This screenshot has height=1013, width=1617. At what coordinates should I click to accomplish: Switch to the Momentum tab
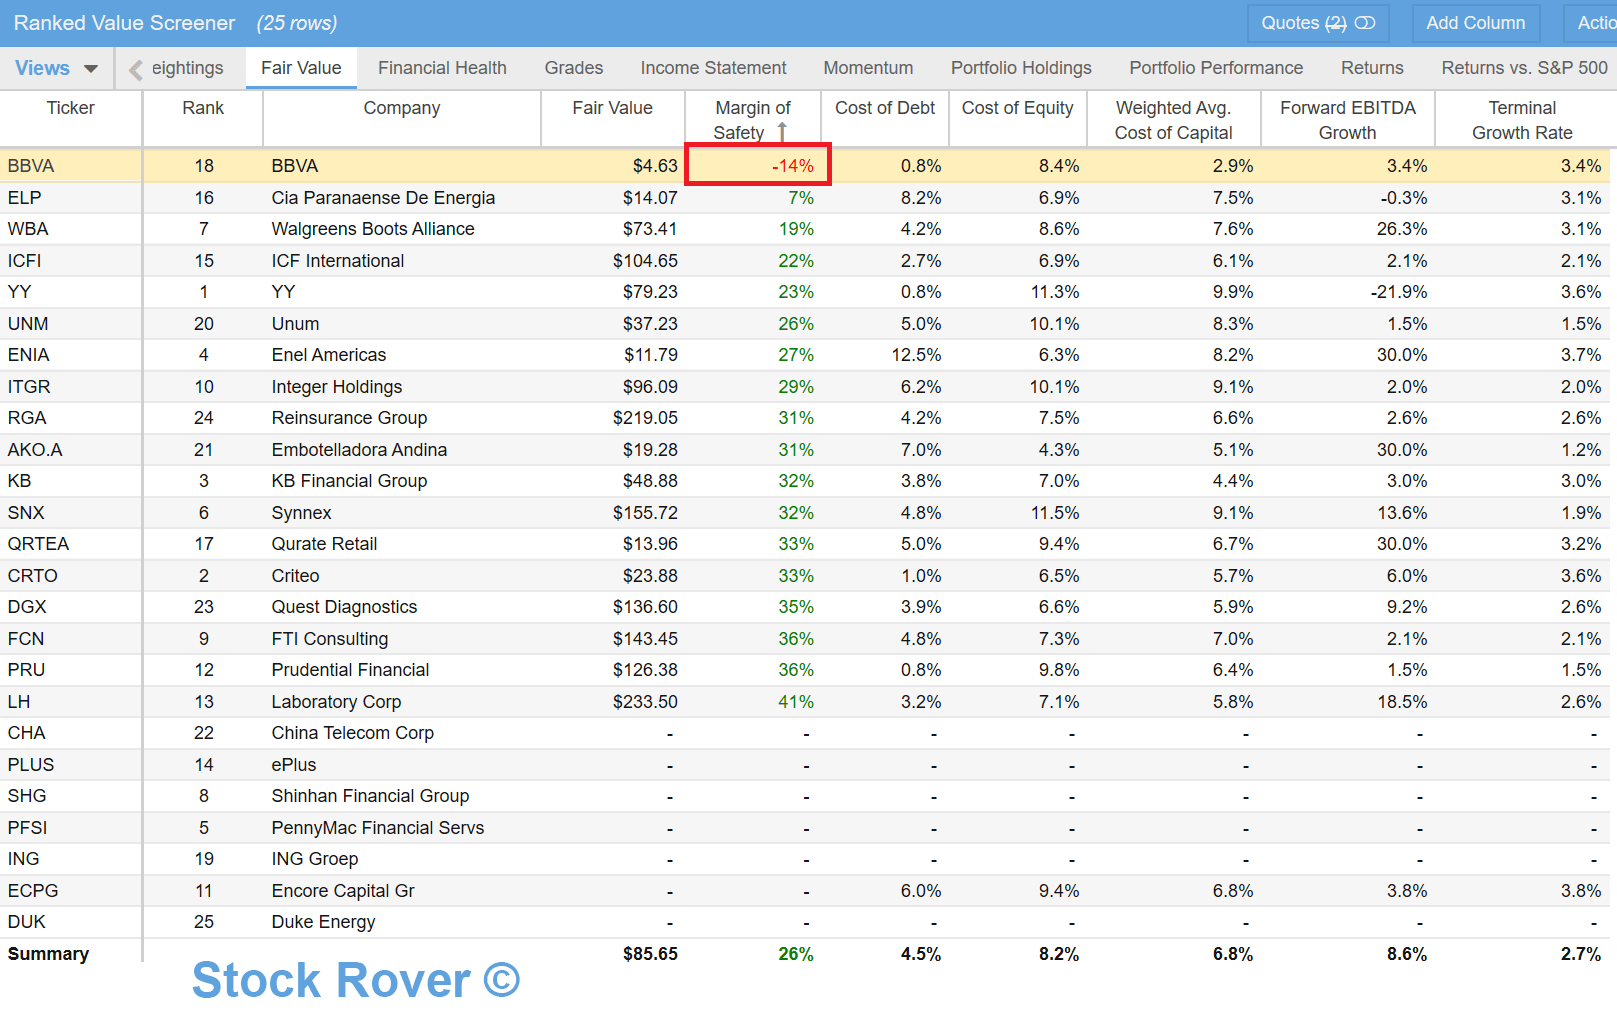coord(868,68)
